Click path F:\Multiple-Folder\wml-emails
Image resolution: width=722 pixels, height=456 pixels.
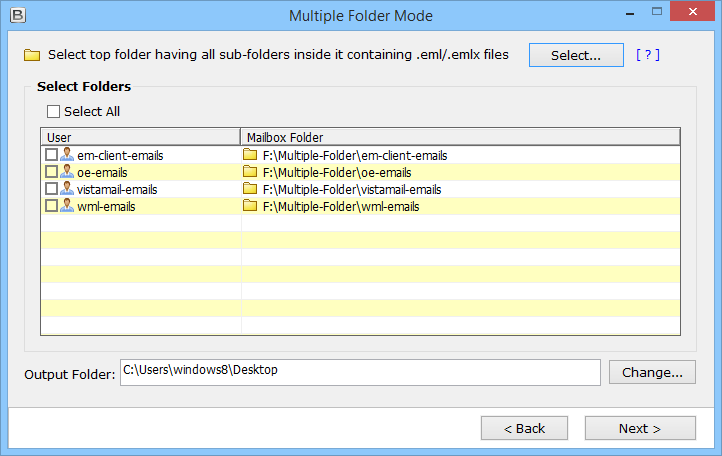341,207
